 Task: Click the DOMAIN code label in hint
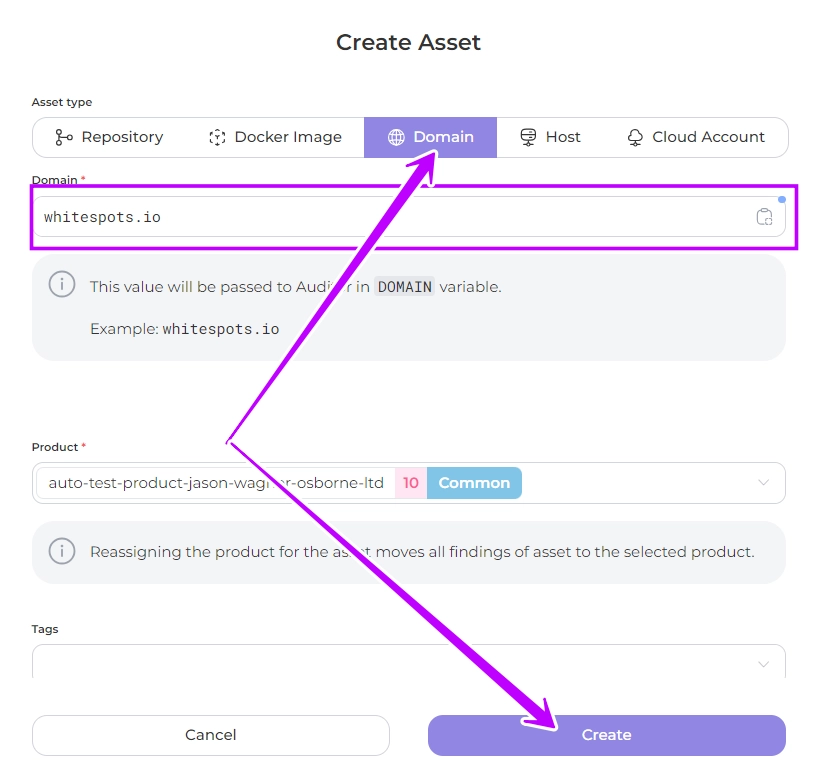click(404, 287)
